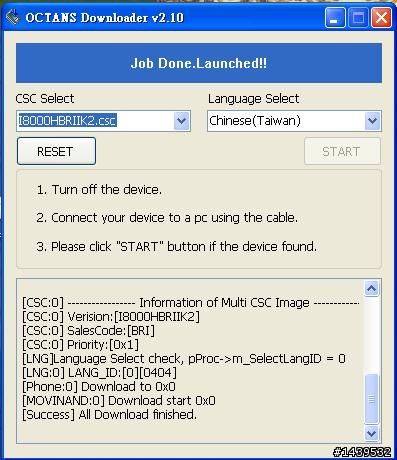Click the OCTANS Downloader title bar app icon
The width and height of the screenshot is (397, 460).
coord(13,17)
